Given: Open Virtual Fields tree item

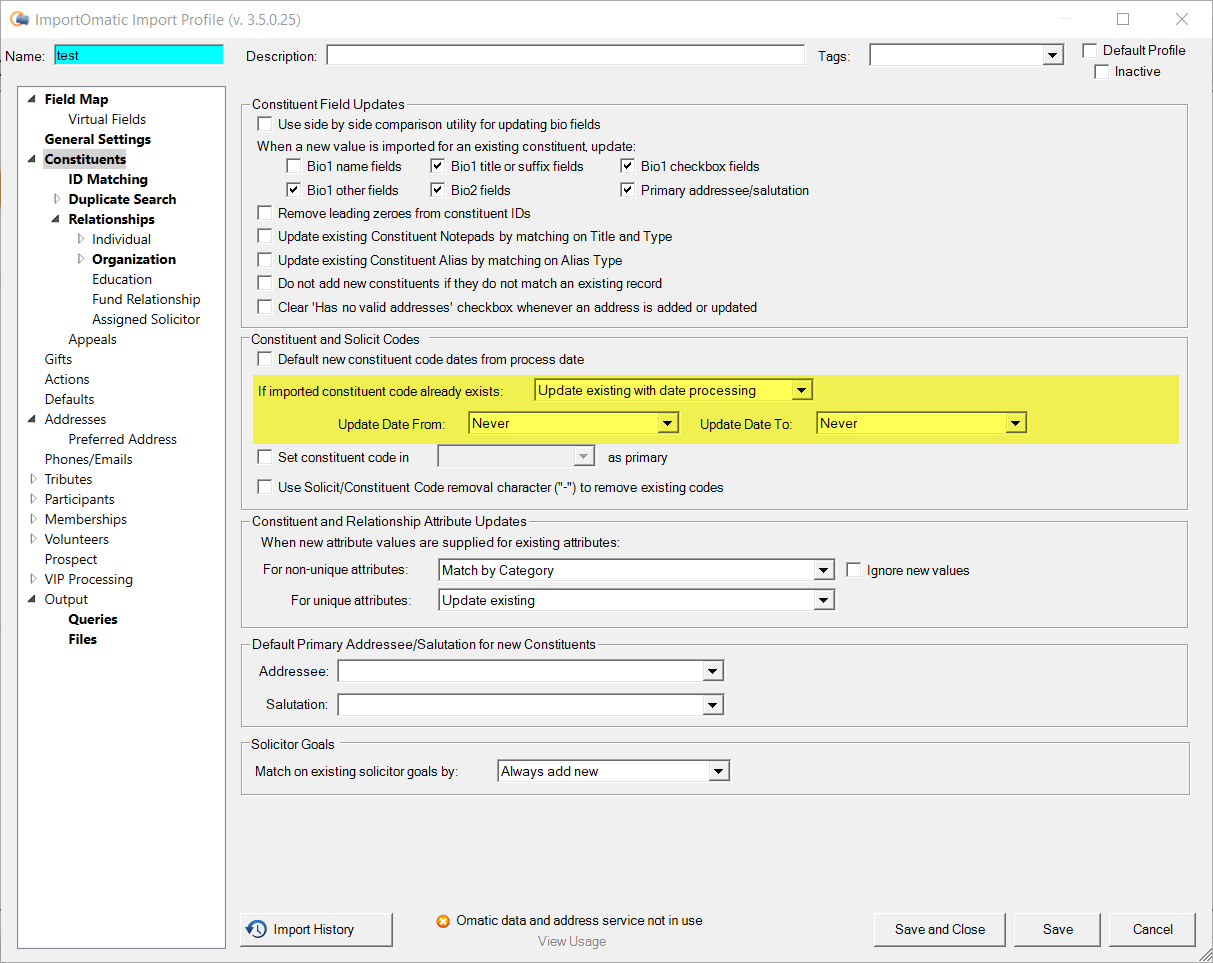Looking at the screenshot, I should click(107, 119).
